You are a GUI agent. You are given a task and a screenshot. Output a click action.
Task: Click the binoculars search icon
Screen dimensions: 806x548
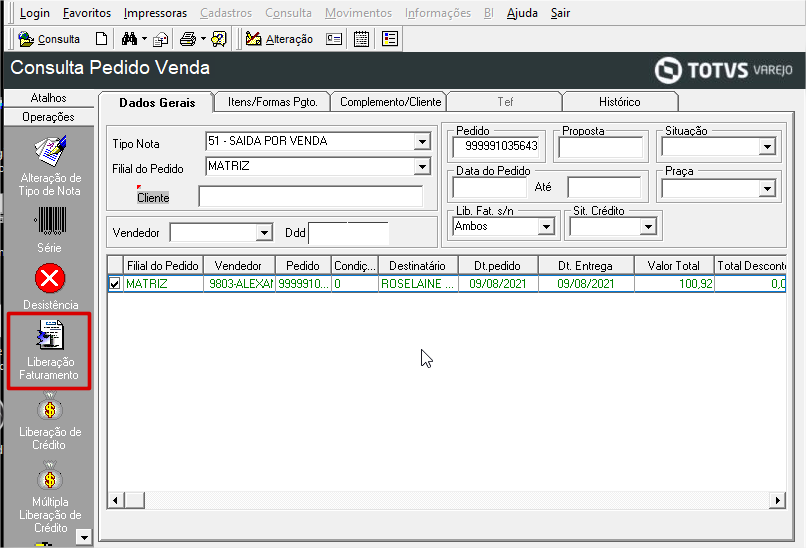[129, 39]
